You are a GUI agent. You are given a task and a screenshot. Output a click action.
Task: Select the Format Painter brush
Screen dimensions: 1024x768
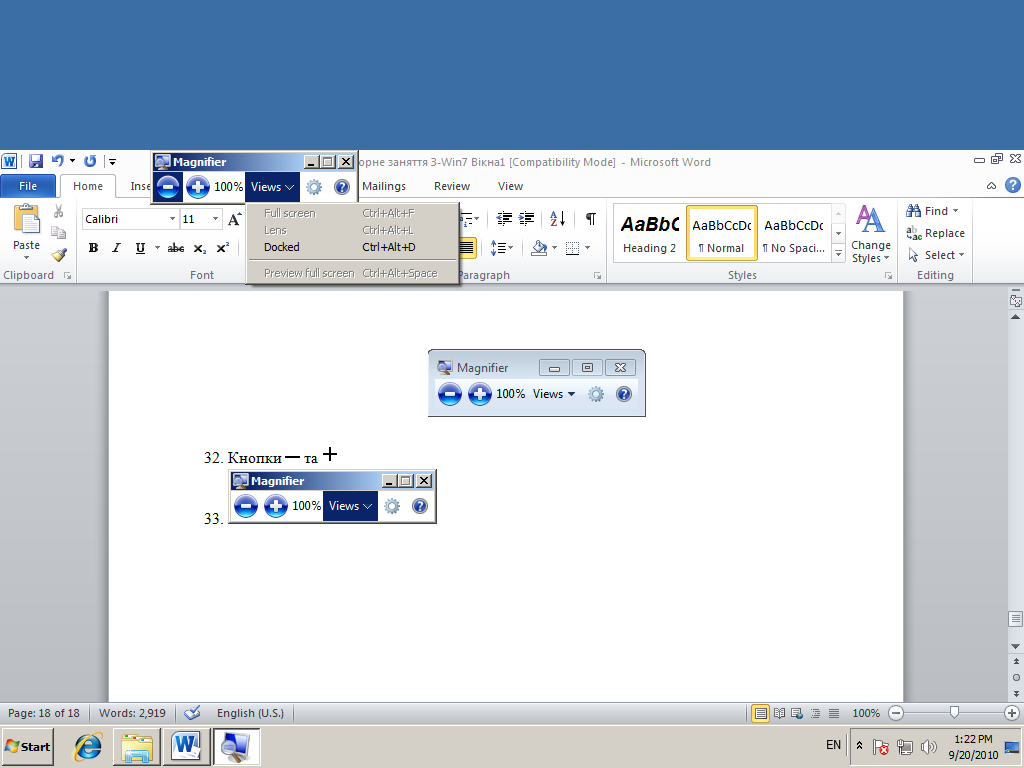tap(59, 255)
